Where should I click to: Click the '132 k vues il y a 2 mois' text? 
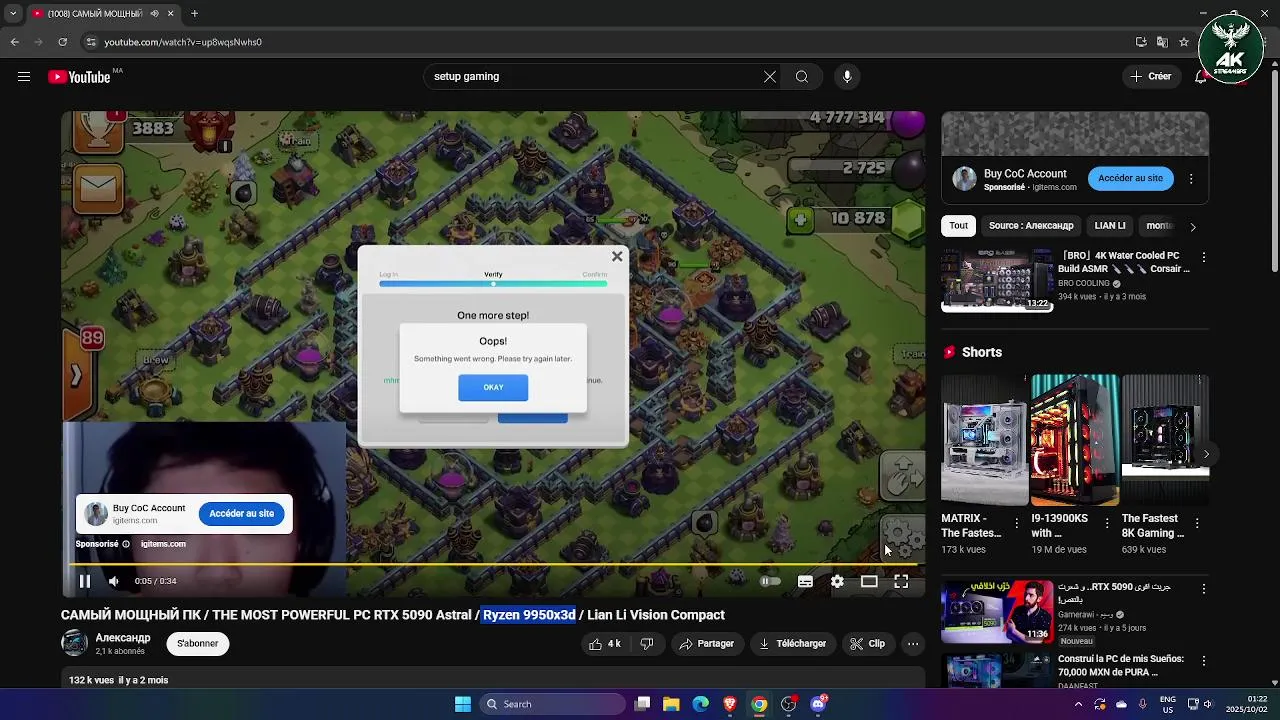118,680
